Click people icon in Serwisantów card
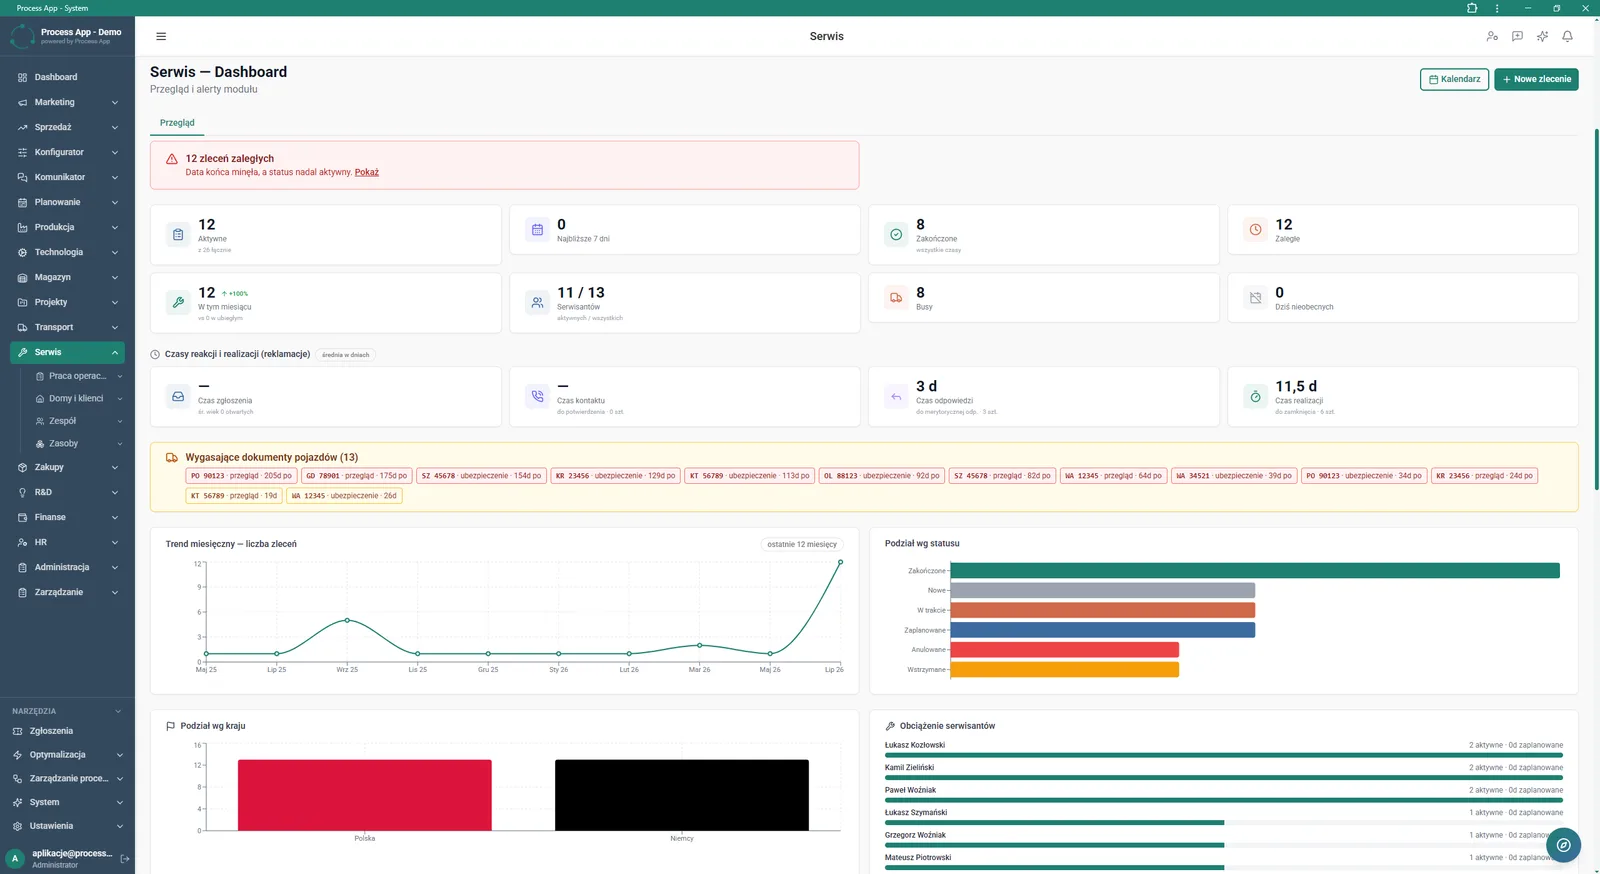Screen dimensions: 1600x874 (x=537, y=302)
